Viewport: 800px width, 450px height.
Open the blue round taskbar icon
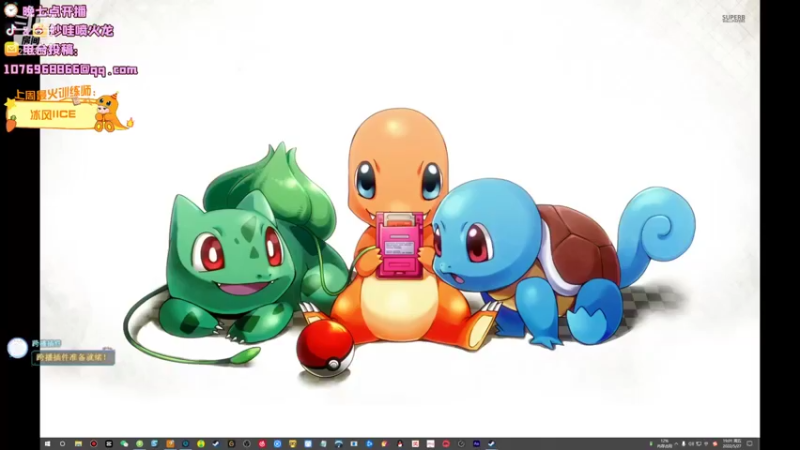[x=278, y=444]
